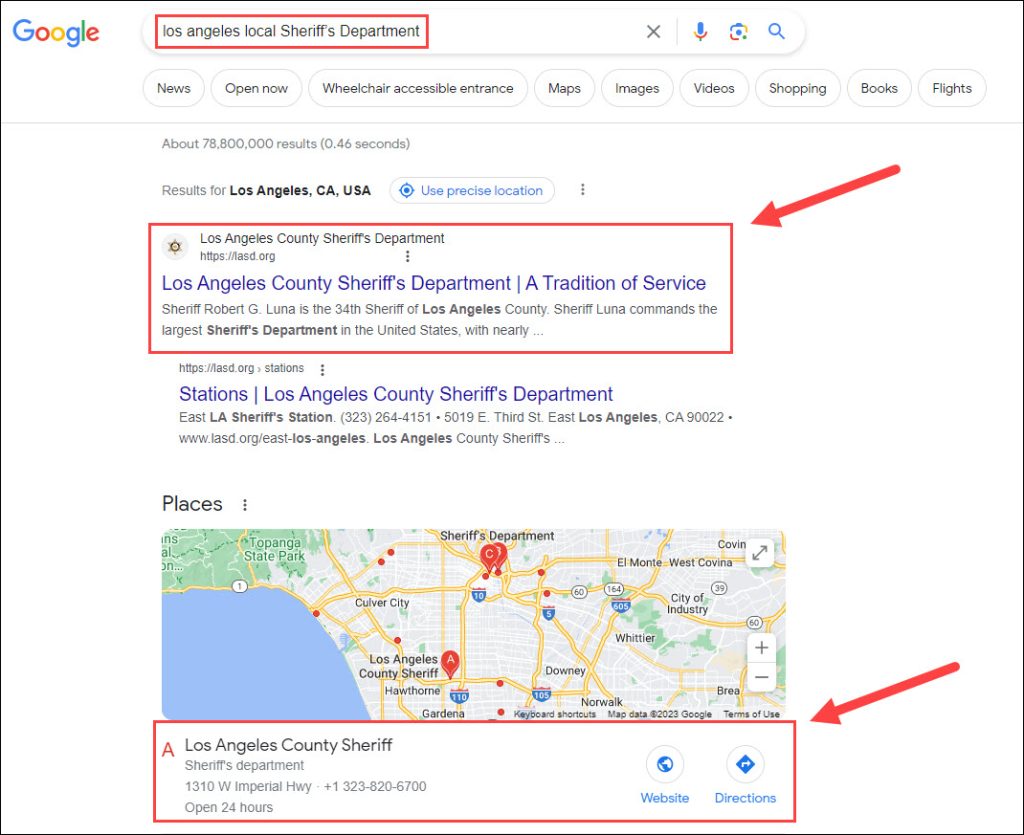Open more options for lasd.org result
The width and height of the screenshot is (1024, 835).
pos(408,257)
